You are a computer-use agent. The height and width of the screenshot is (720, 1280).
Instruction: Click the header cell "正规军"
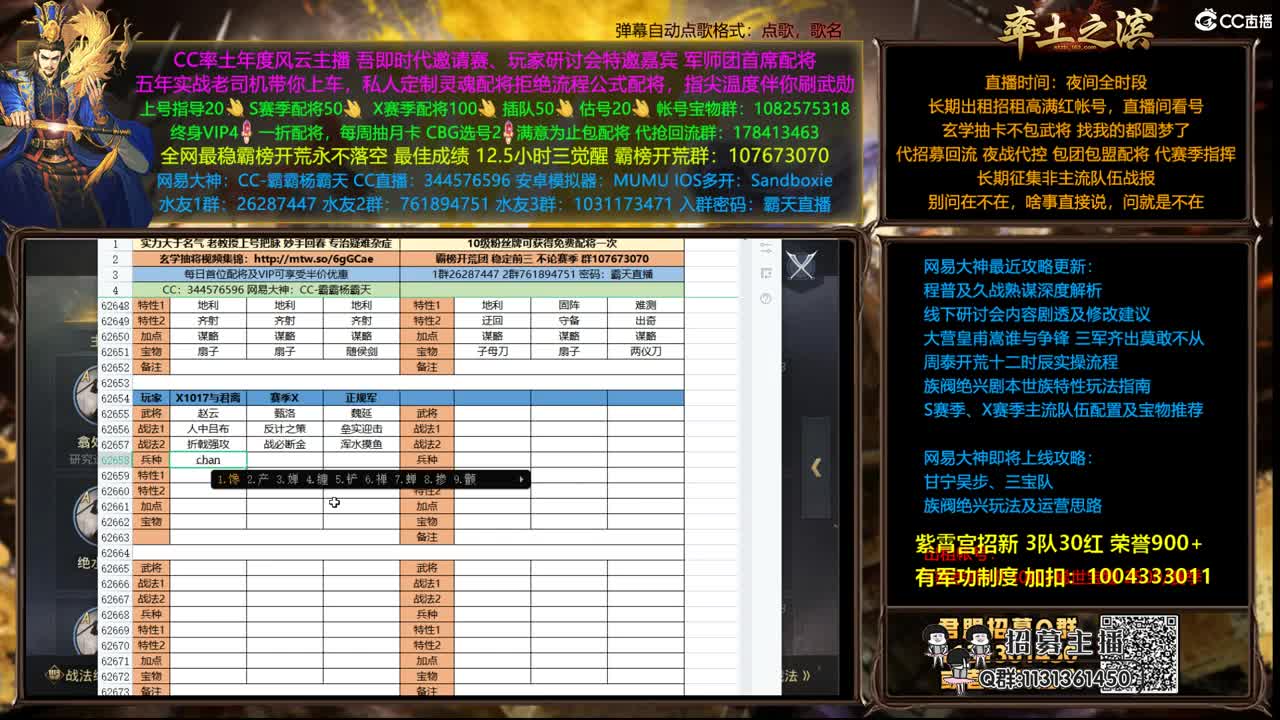pos(361,398)
